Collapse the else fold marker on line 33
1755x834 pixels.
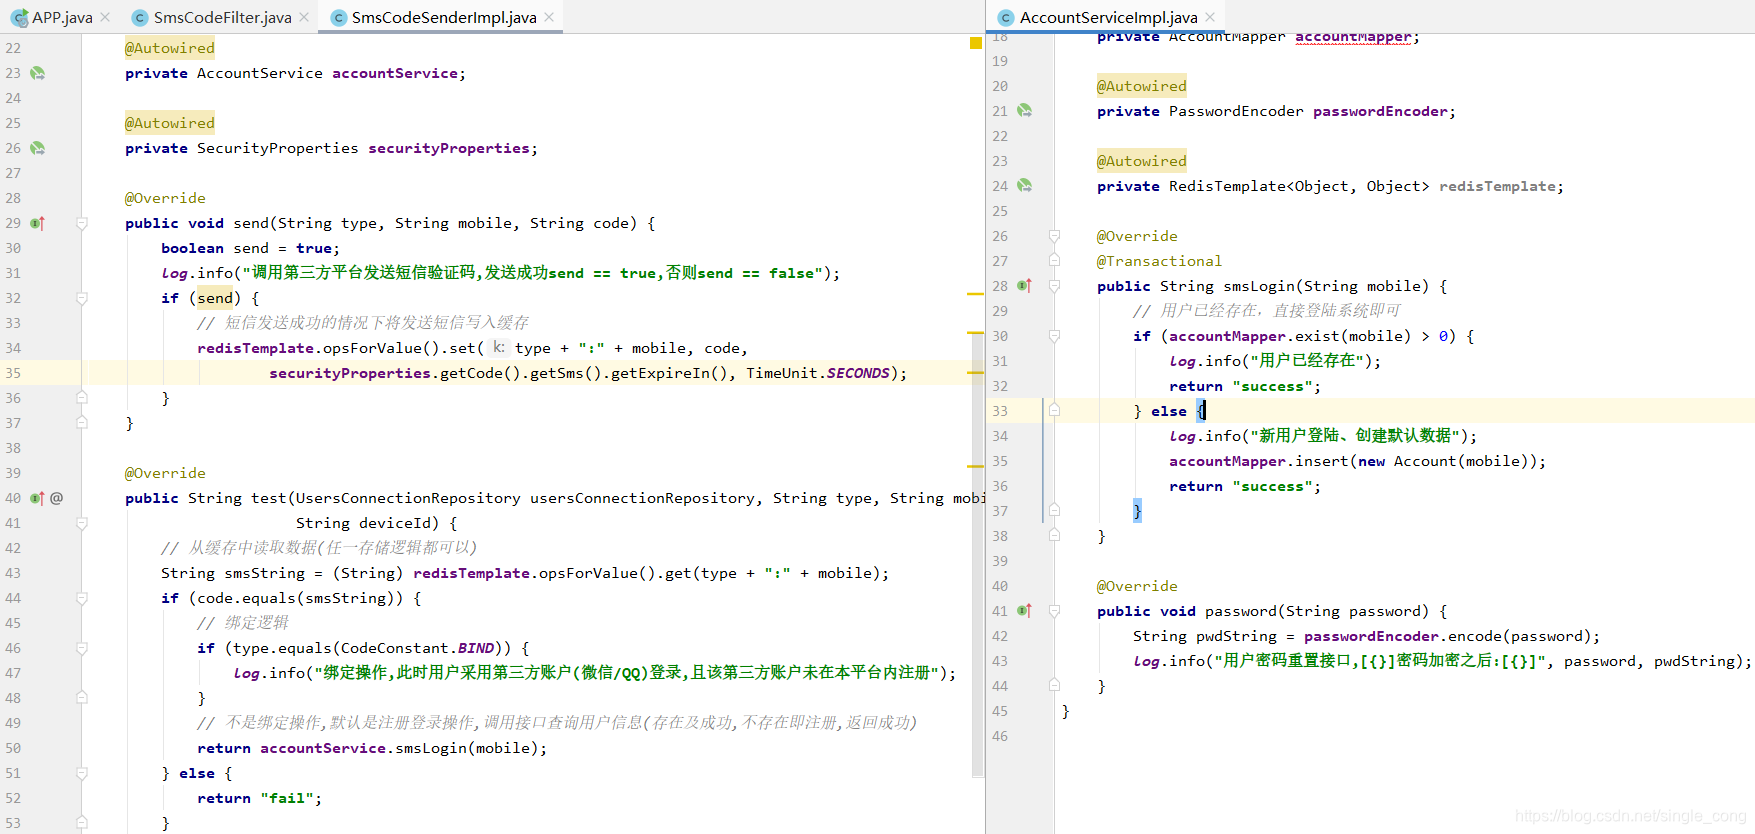[x=1054, y=410]
